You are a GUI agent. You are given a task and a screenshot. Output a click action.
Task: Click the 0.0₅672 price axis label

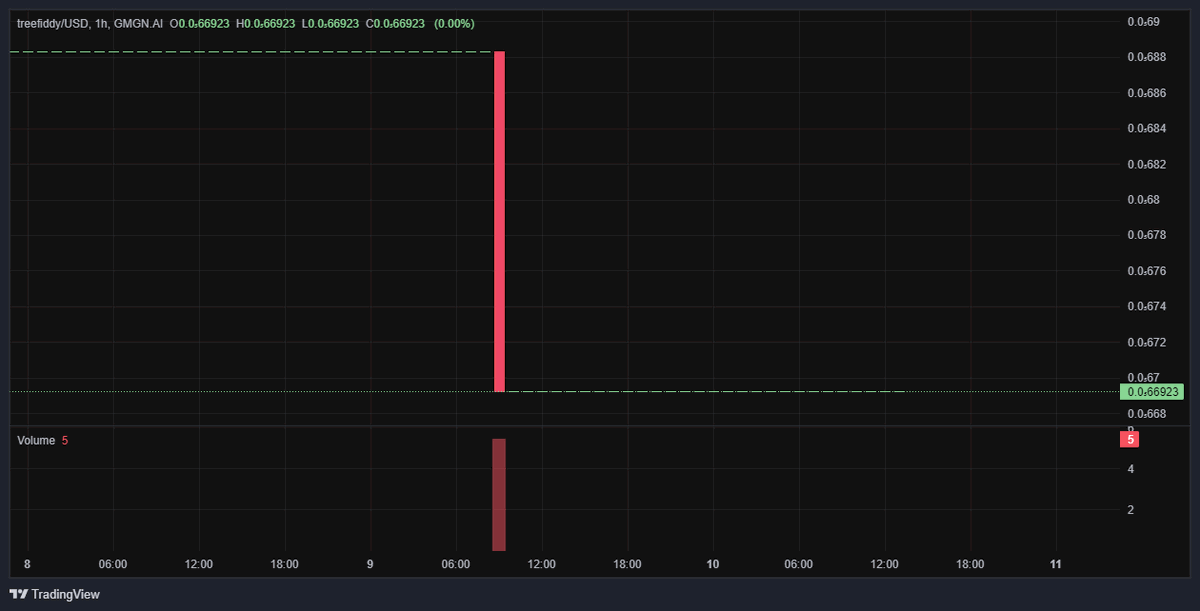pos(1146,342)
